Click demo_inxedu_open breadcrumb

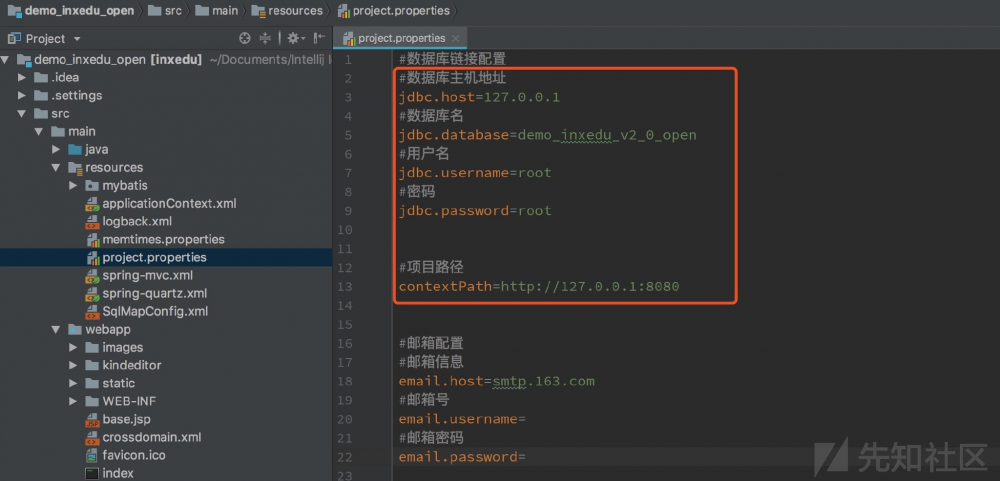pos(72,11)
